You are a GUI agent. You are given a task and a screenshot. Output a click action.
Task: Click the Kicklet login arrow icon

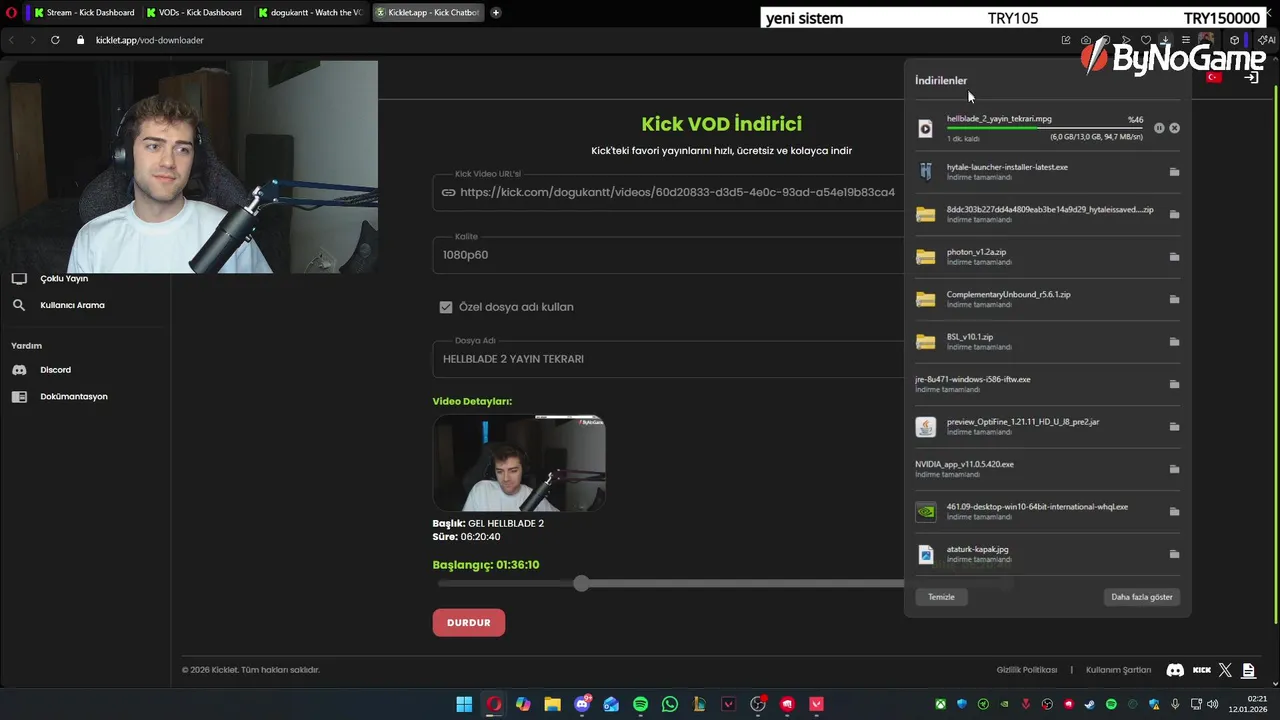[x=1251, y=77]
